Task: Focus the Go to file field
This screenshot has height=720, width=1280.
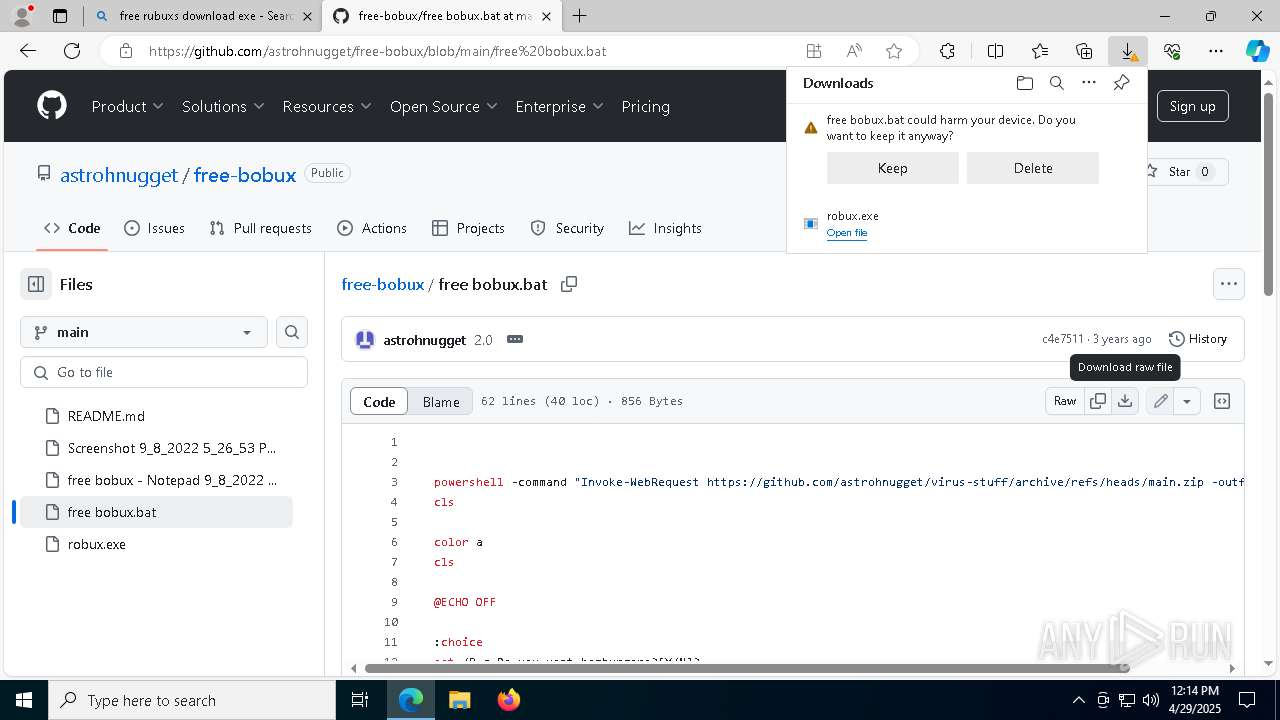Action: click(x=164, y=372)
